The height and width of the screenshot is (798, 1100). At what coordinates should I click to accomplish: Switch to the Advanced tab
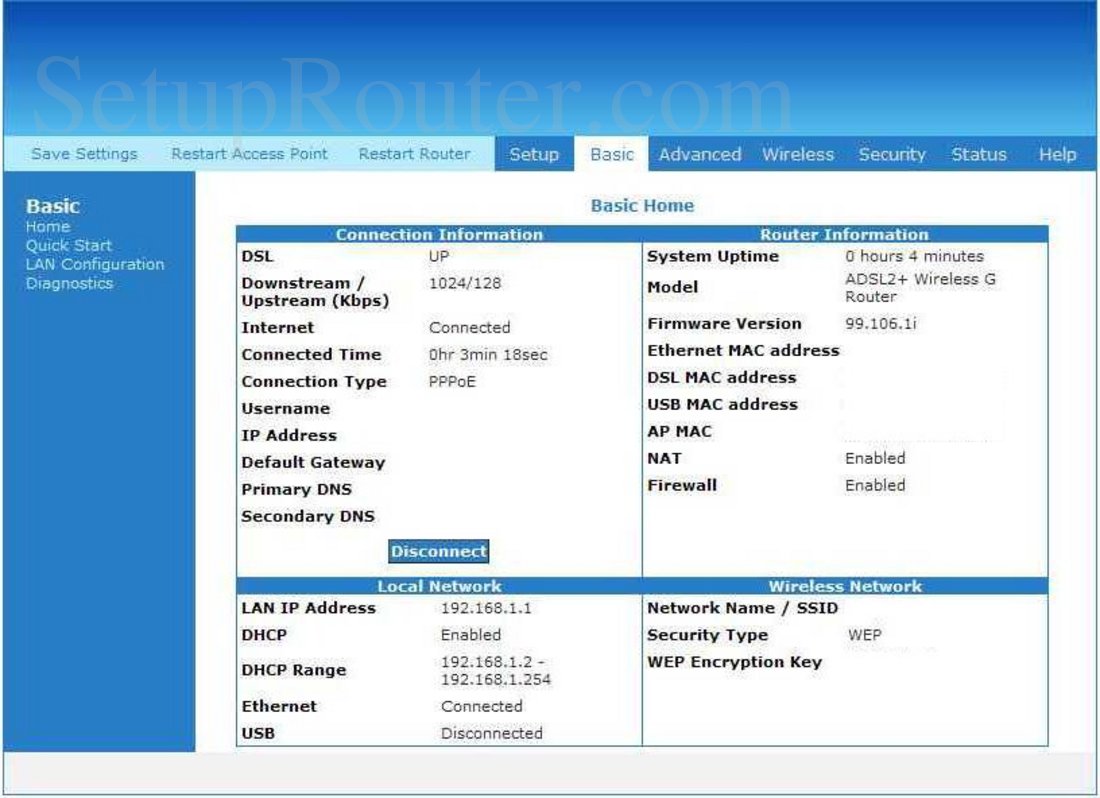tap(699, 154)
